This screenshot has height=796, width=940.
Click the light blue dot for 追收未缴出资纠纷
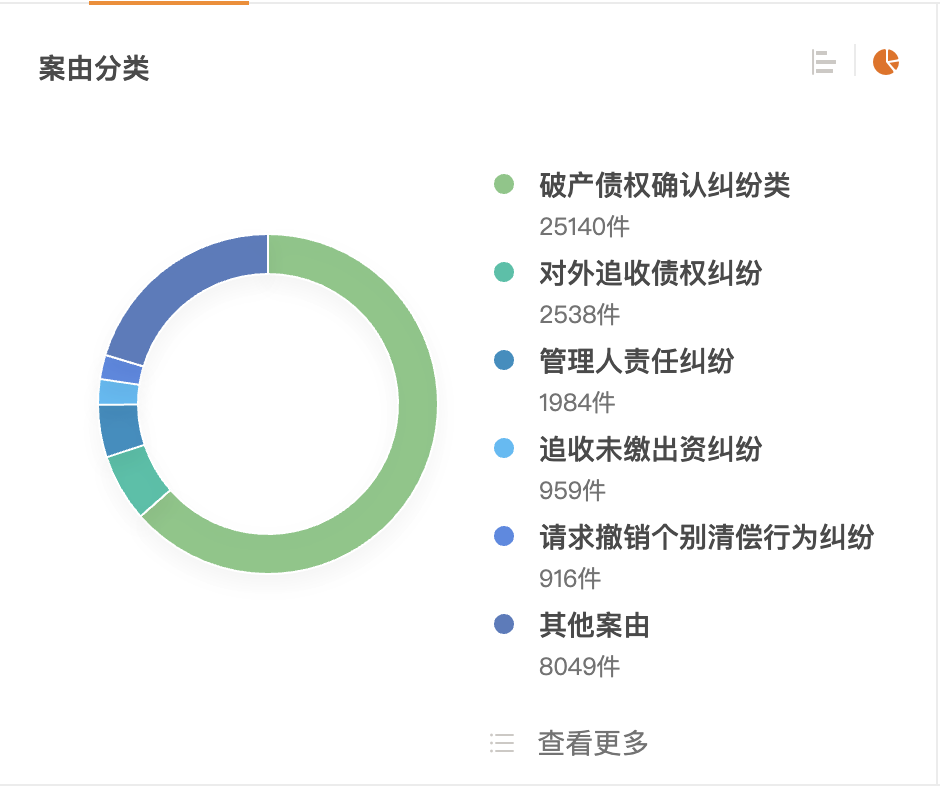tap(504, 449)
